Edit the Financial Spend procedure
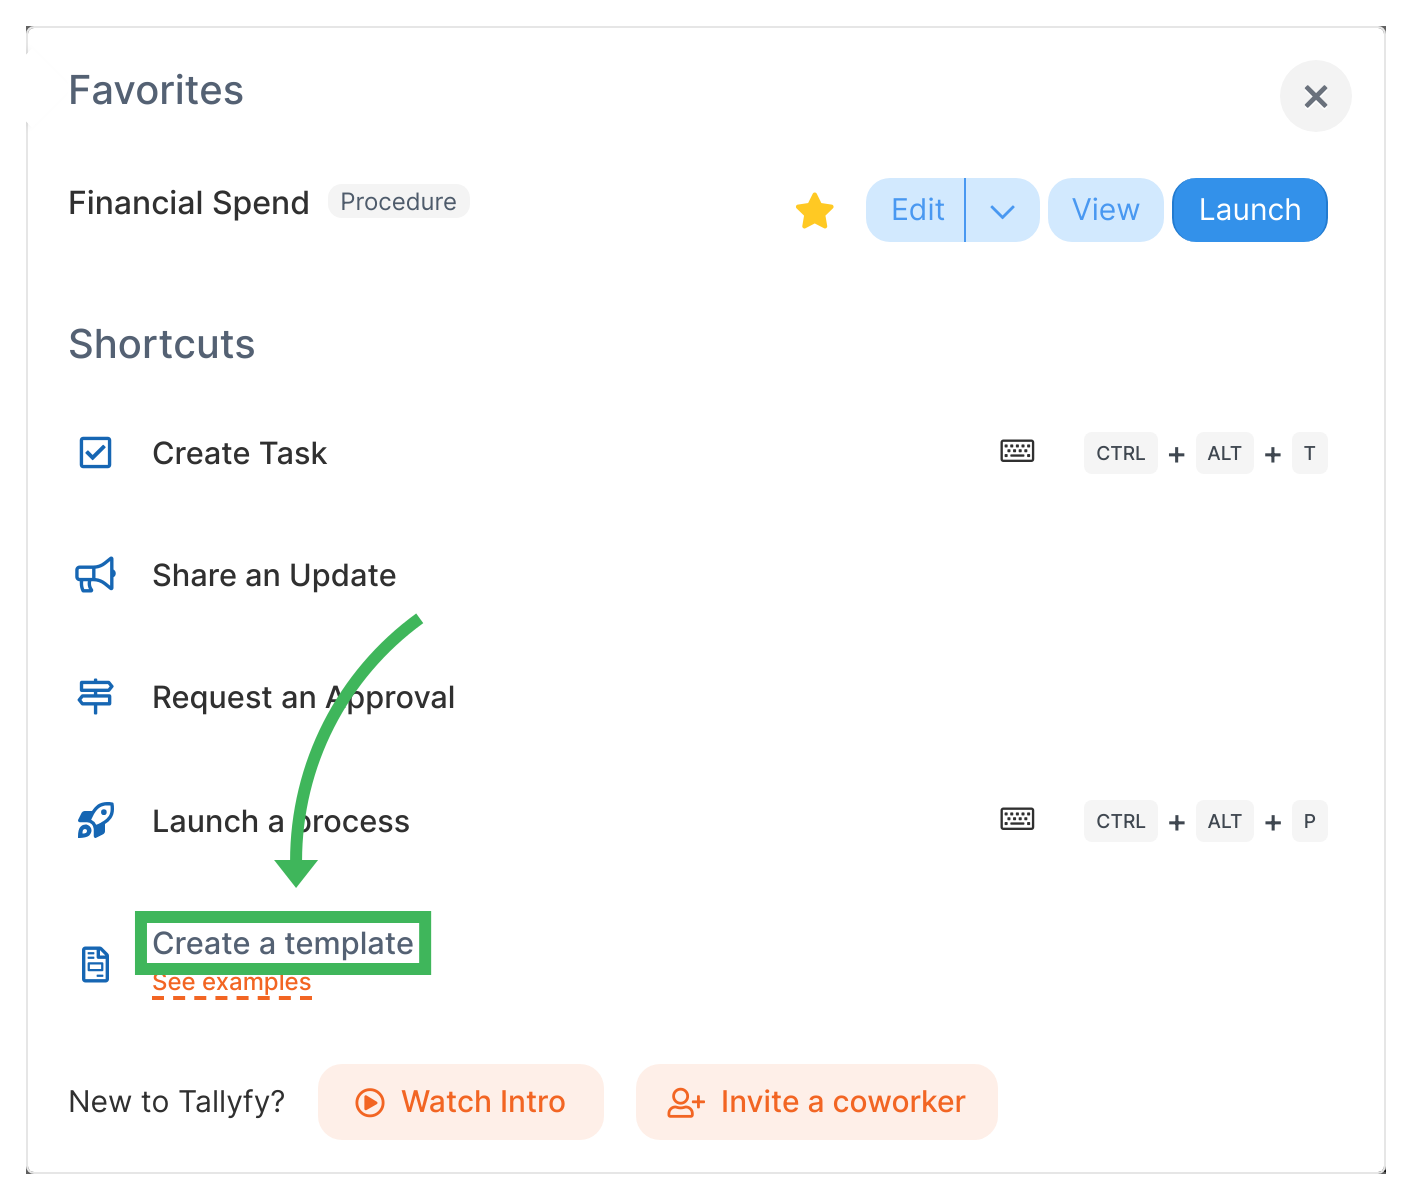Viewport: 1412px width, 1200px height. (916, 210)
